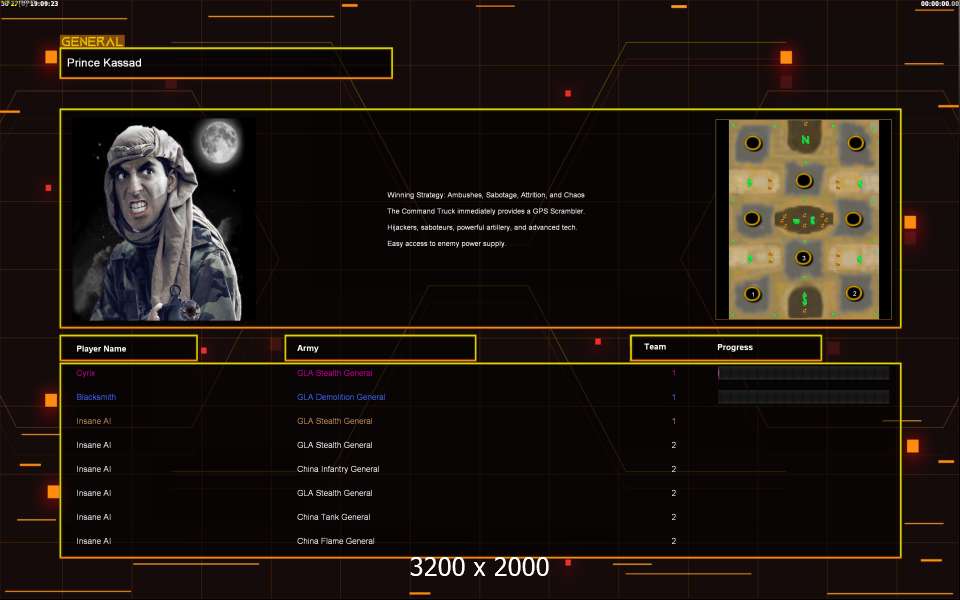Click the green dollar sign at map bottom

(805, 299)
